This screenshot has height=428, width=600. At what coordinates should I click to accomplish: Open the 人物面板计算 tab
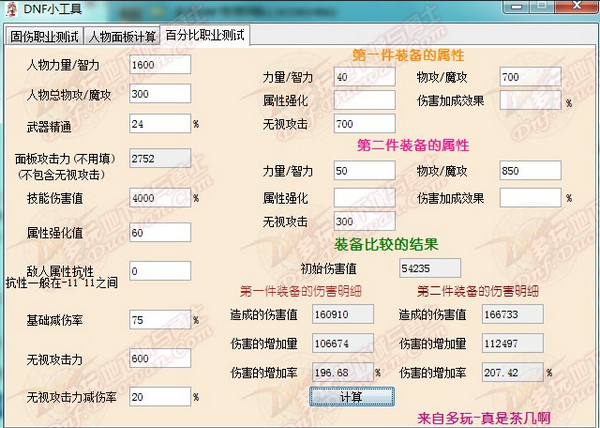tap(121, 37)
